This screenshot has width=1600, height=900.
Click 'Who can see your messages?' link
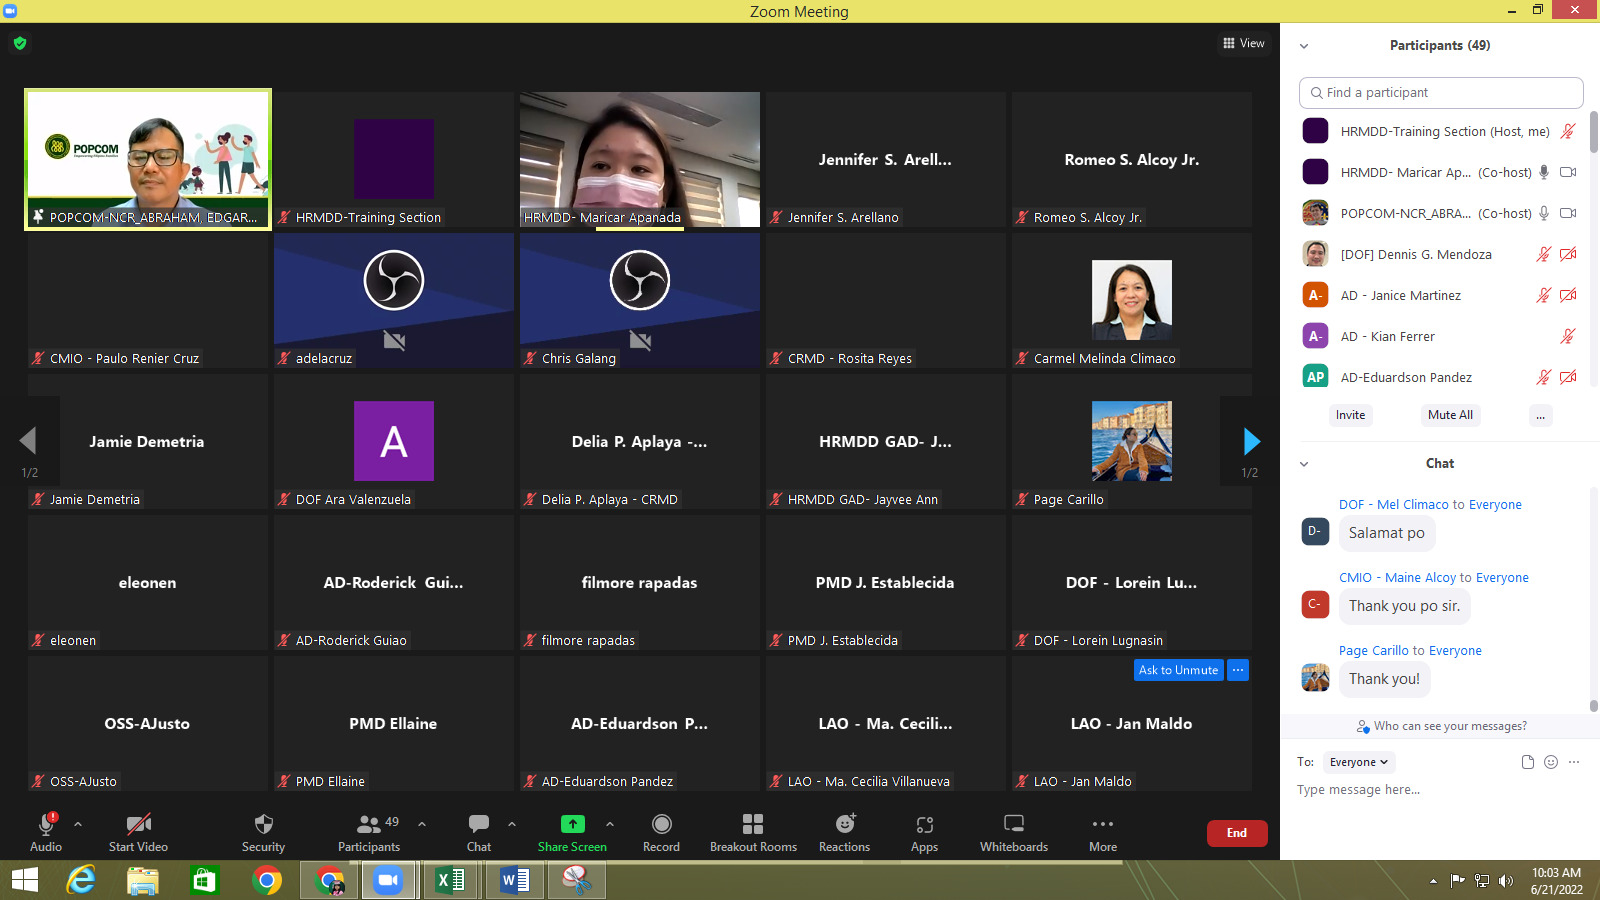coord(1450,726)
